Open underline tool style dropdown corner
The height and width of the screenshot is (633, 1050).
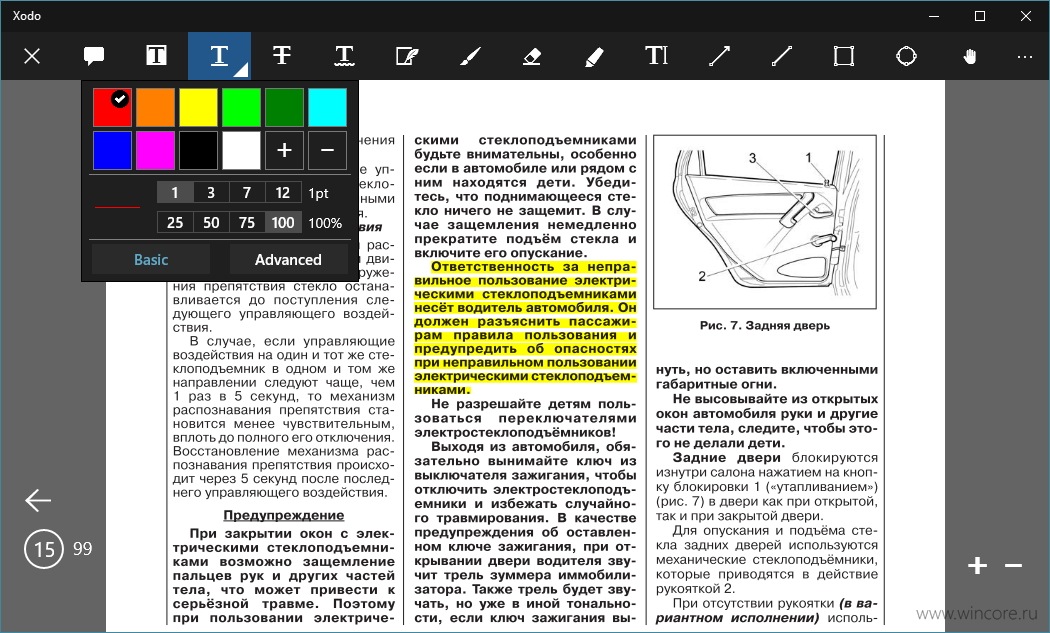pos(243,70)
